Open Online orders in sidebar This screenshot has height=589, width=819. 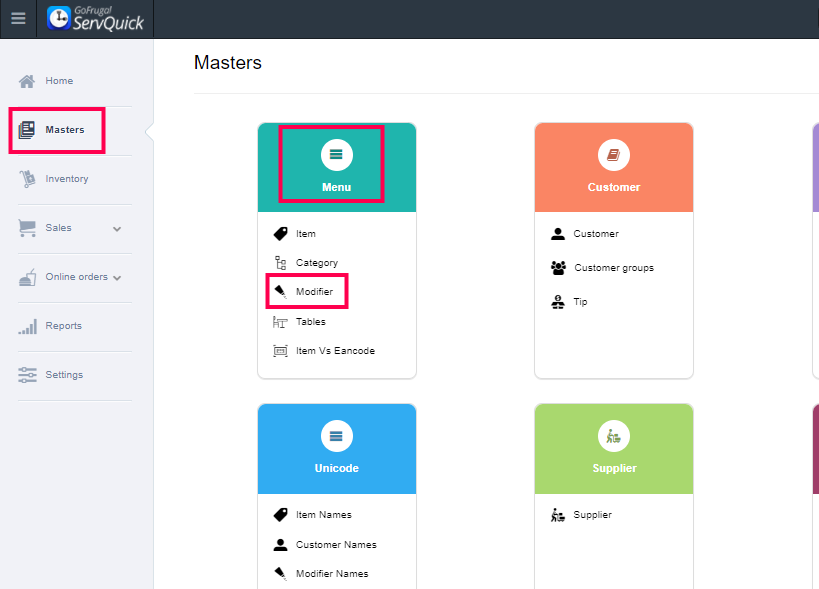(77, 277)
